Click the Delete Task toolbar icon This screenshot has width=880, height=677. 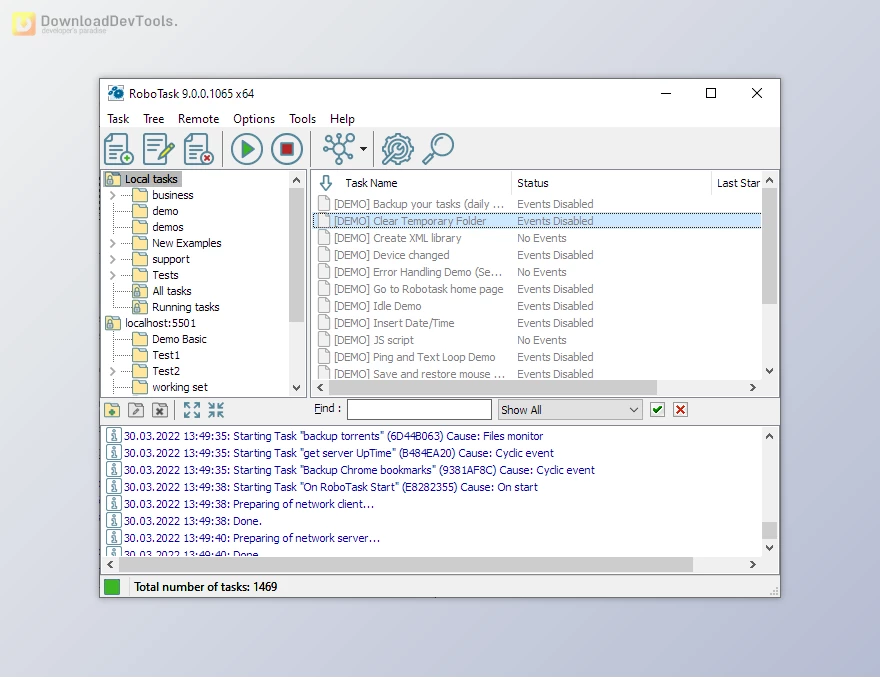(199, 149)
